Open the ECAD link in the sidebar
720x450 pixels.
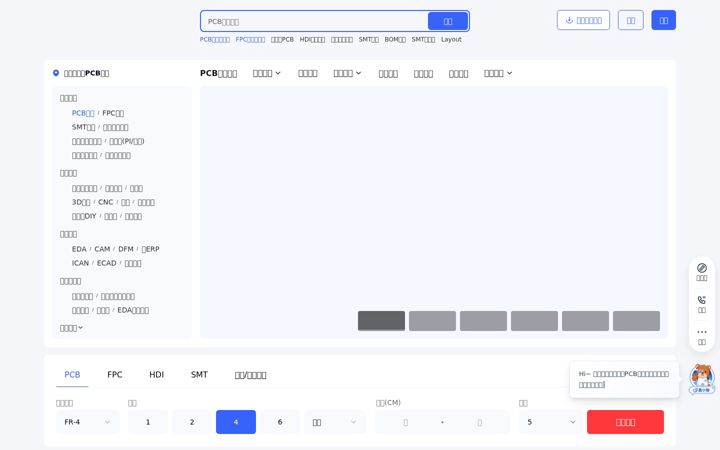[x=107, y=263]
